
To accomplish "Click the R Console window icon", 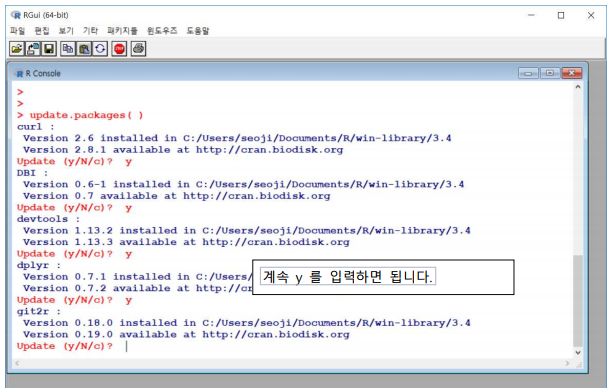I will tap(19, 74).
